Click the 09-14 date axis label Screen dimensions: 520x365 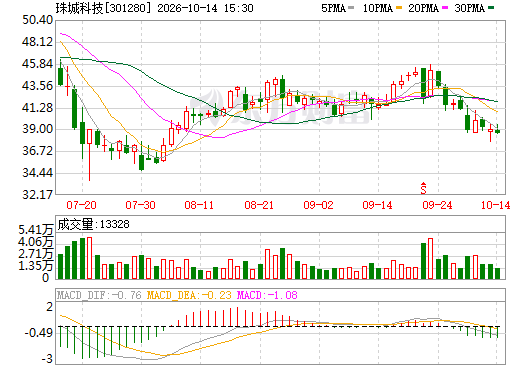tap(377, 205)
